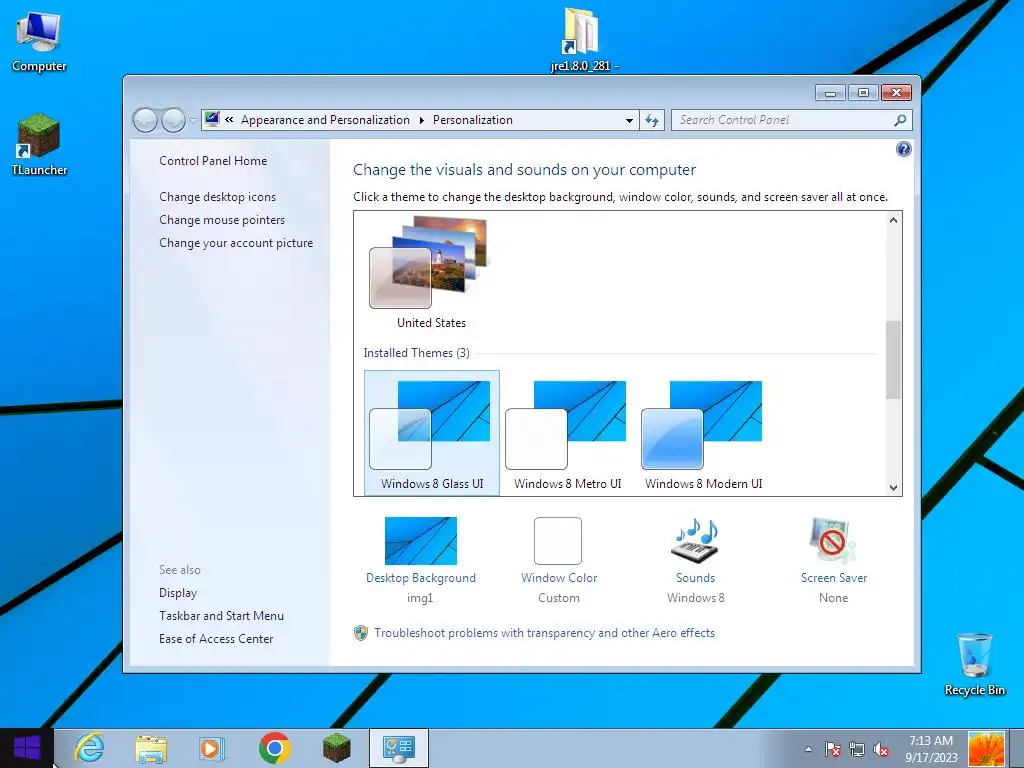
Task: Open Taskbar and Start Menu link
Action: point(221,615)
